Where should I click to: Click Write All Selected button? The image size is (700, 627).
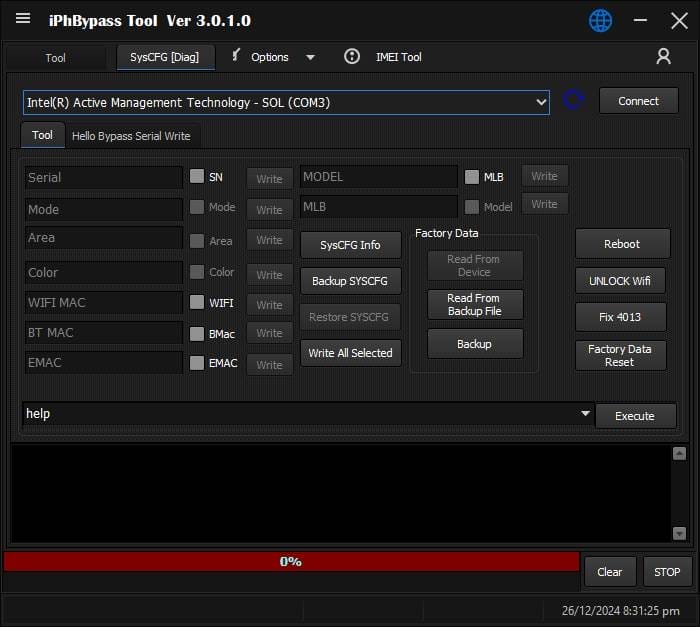(350, 353)
